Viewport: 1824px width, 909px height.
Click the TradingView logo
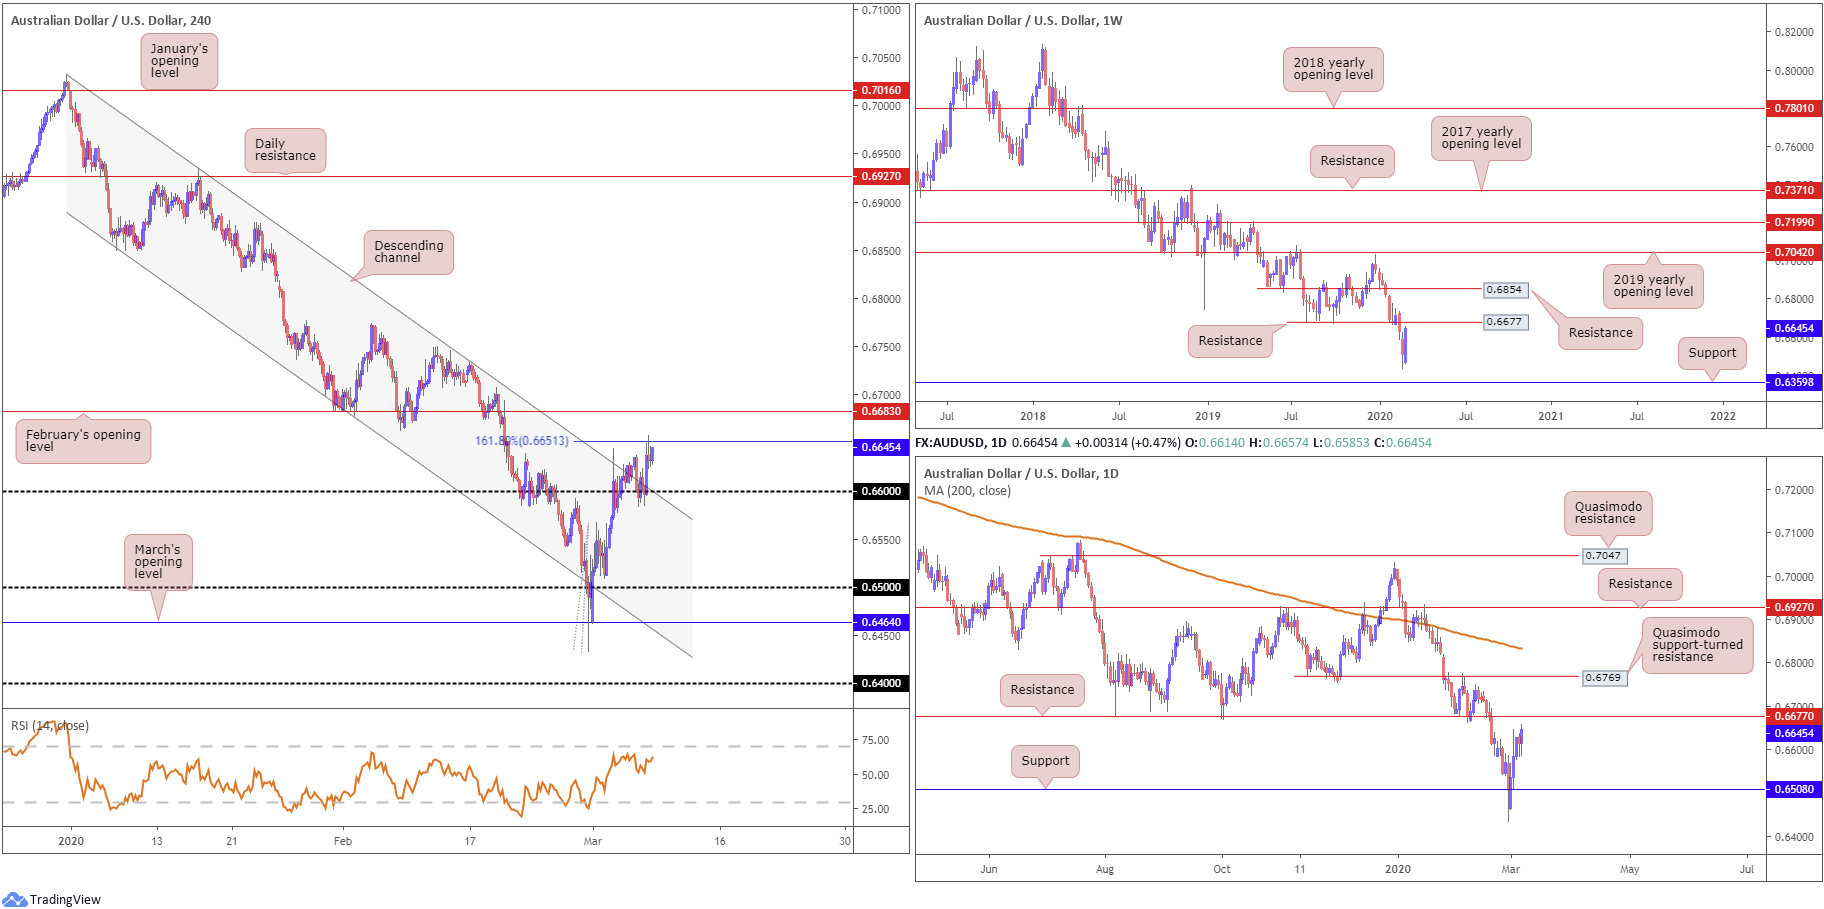coord(52,899)
